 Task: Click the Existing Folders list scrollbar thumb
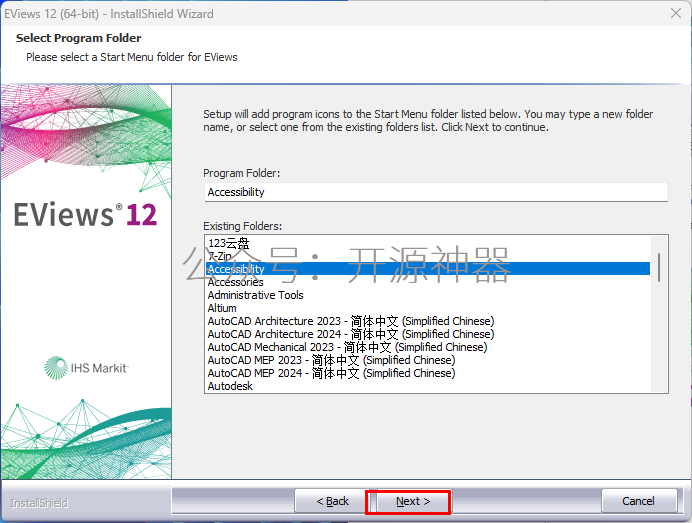(659, 267)
